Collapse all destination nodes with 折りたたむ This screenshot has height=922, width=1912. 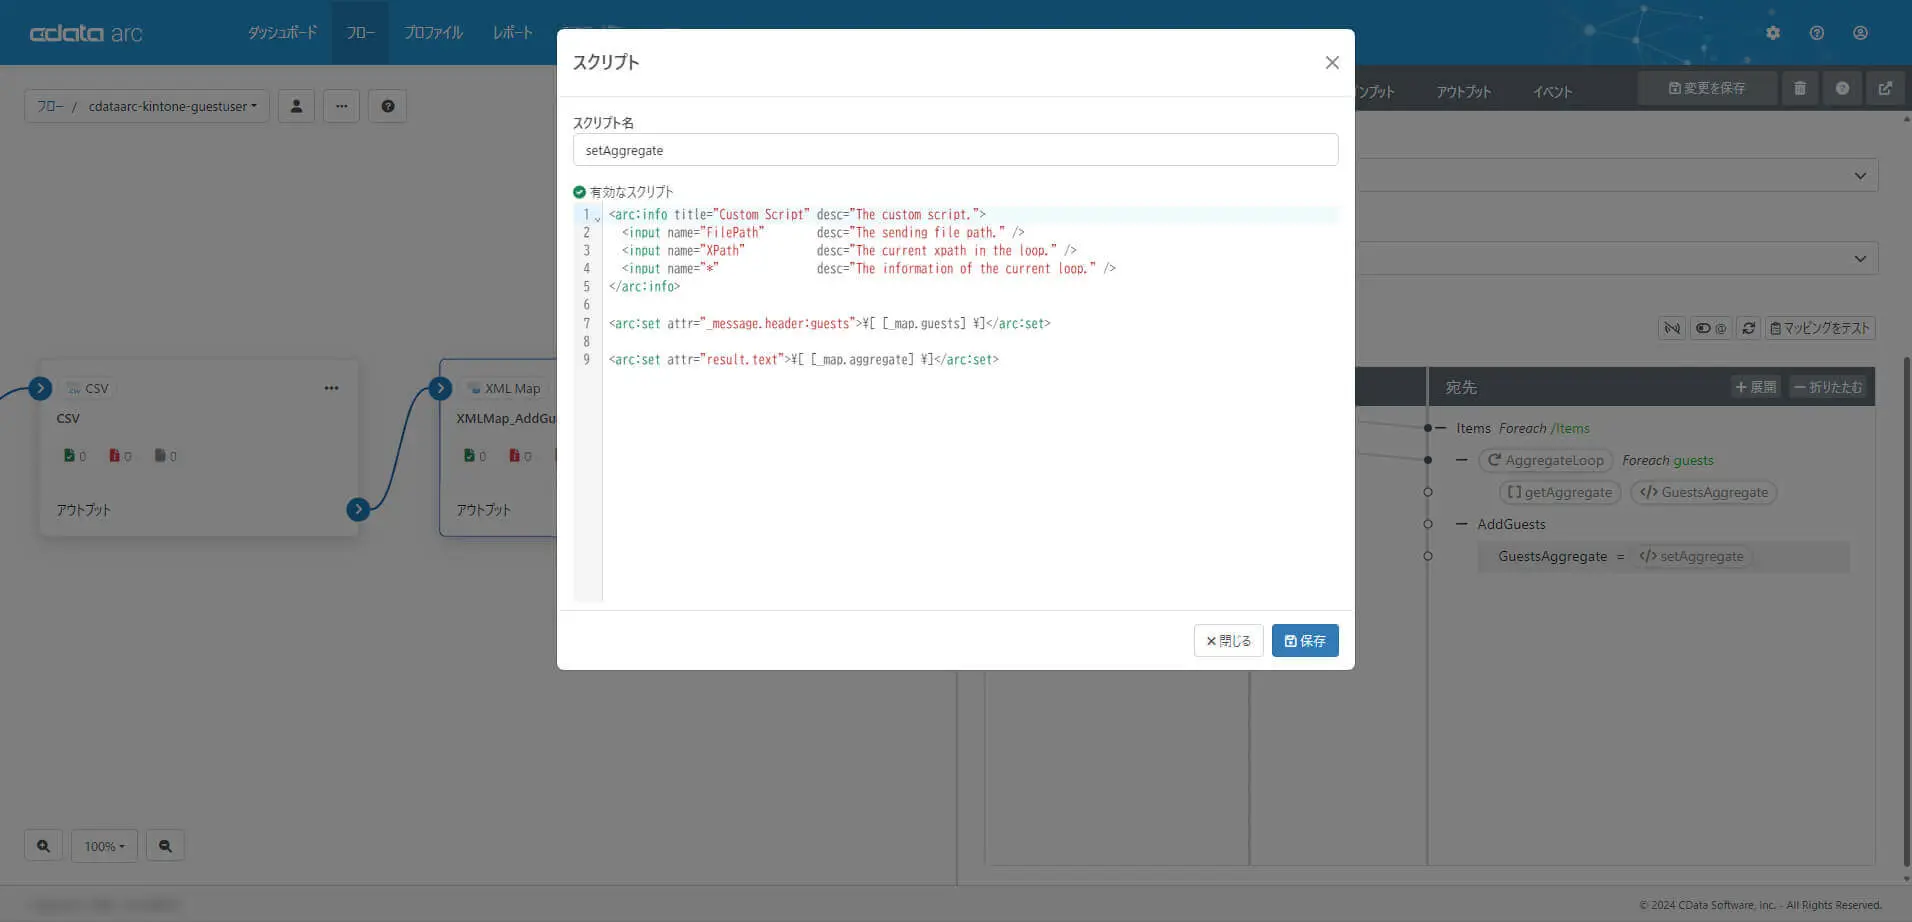coord(1828,387)
